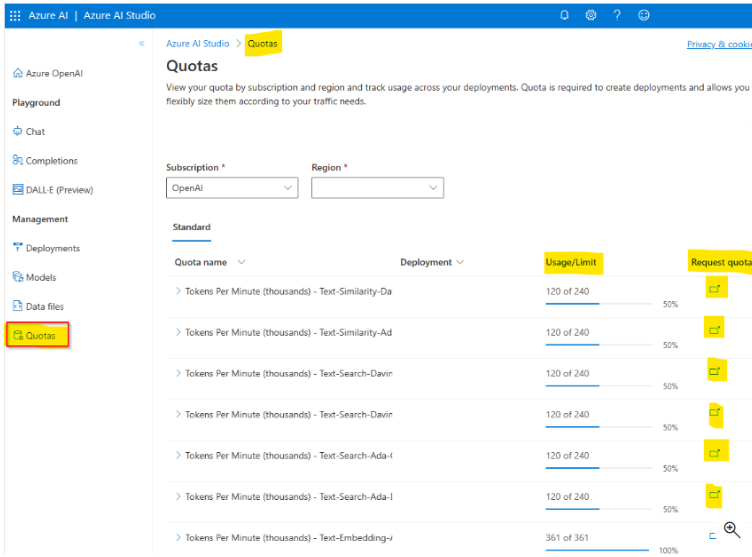Click the Quota name column header
752x557 pixels.
click(x=200, y=262)
